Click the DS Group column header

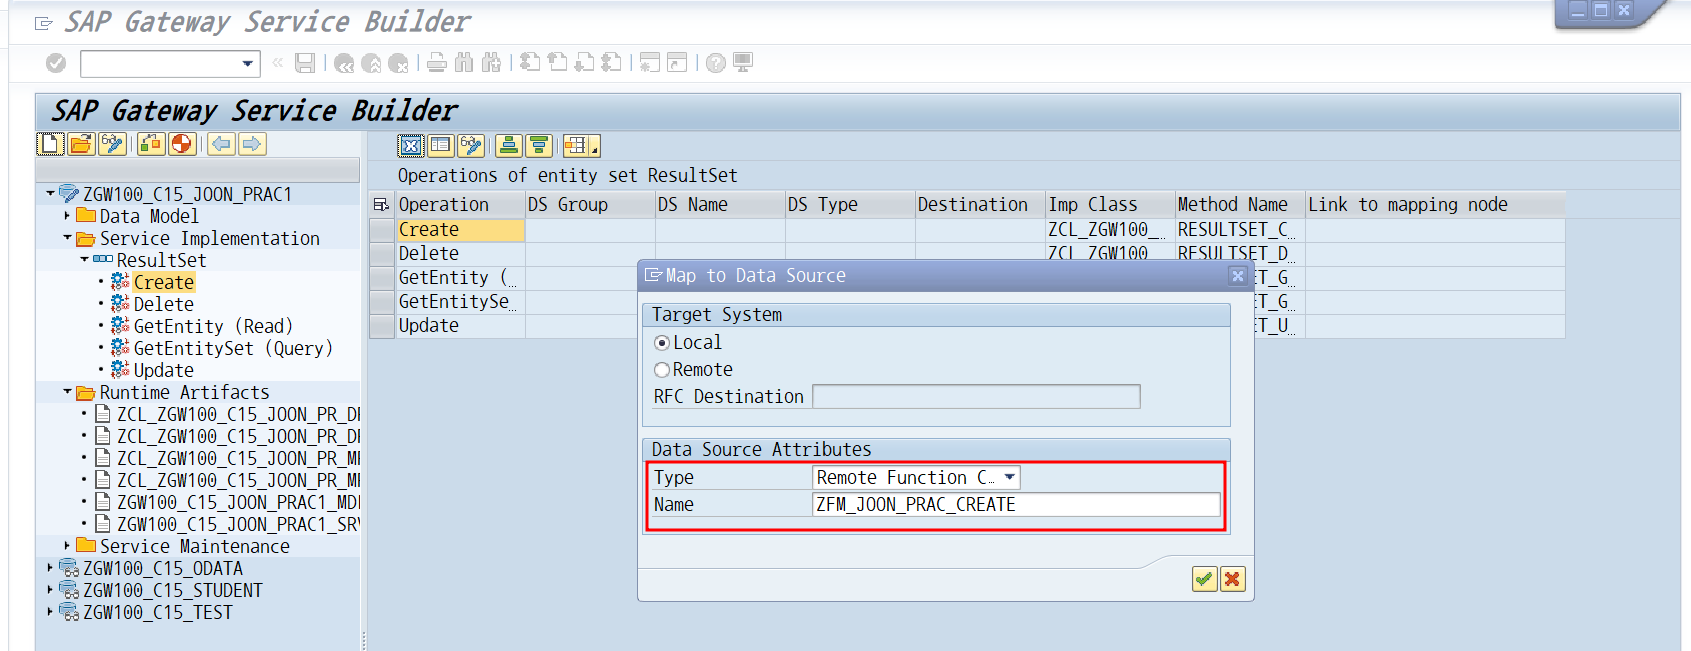coord(590,204)
